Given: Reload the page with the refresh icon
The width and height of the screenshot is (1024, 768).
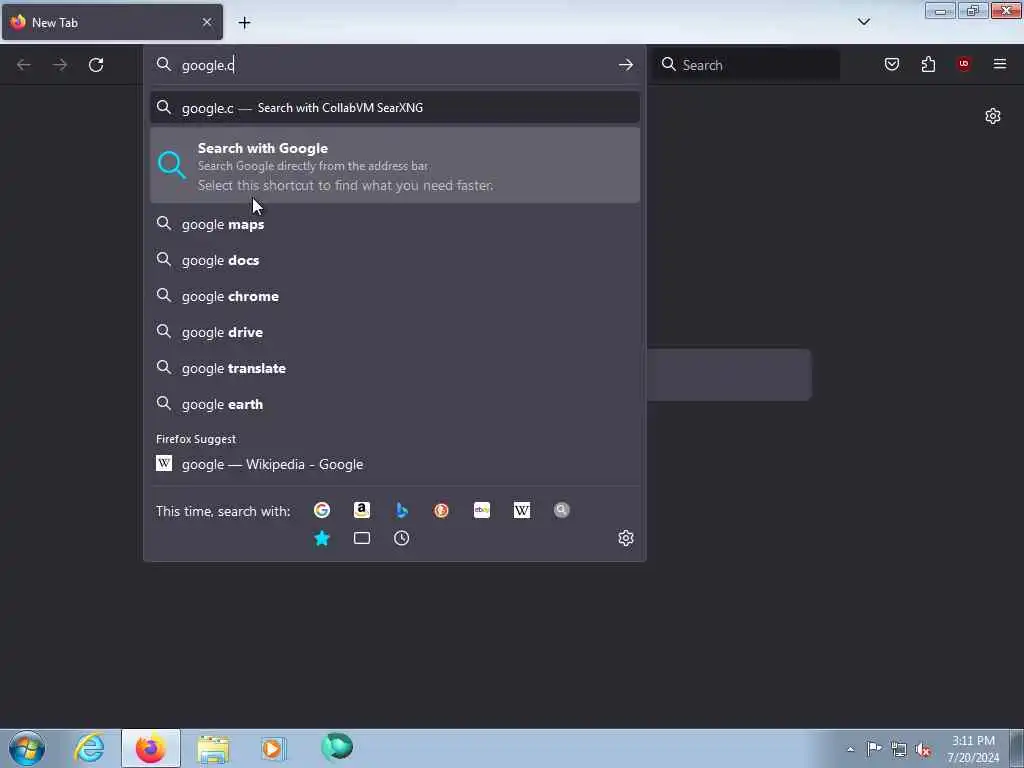Looking at the screenshot, I should pyautogui.click(x=96, y=65).
